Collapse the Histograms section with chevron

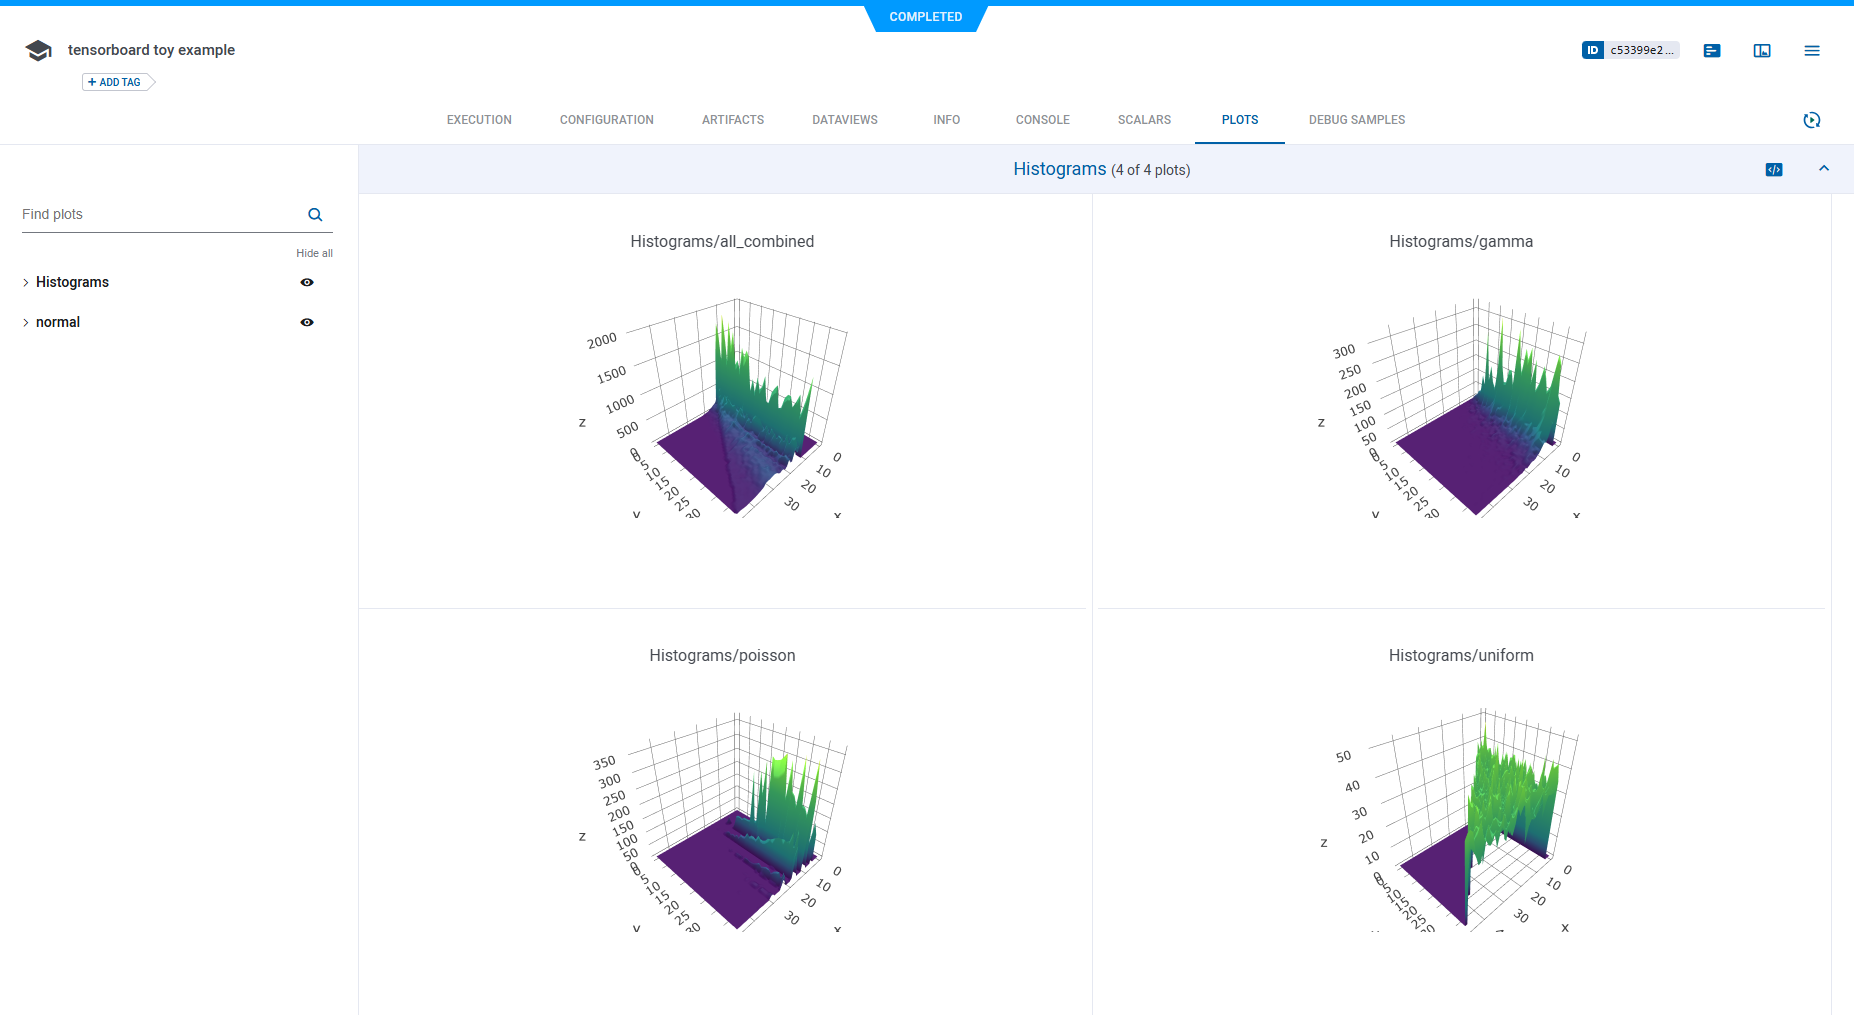coord(1824,169)
